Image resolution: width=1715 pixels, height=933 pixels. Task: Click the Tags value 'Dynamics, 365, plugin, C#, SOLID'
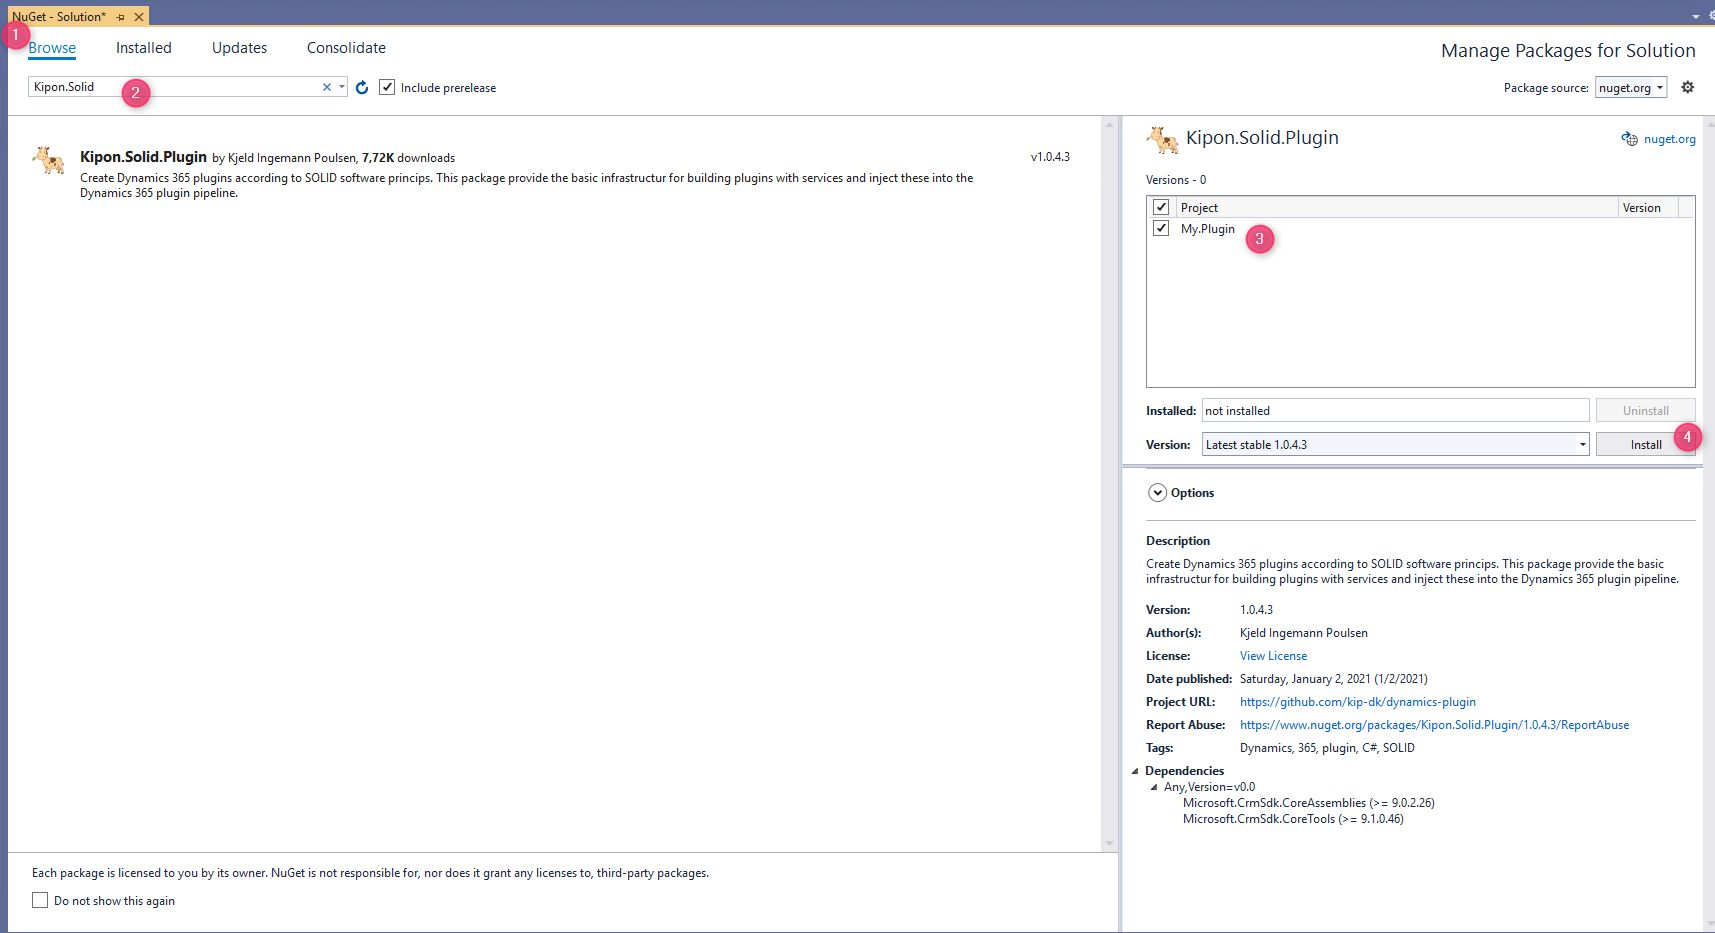pyautogui.click(x=1327, y=748)
